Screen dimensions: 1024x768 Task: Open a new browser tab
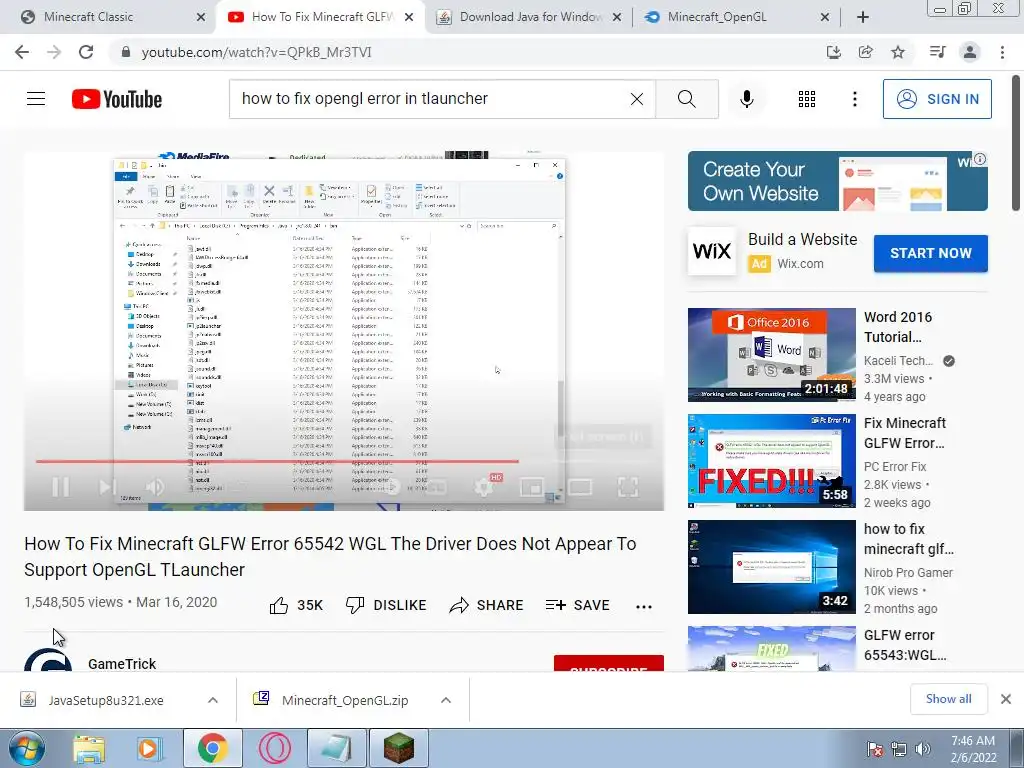[x=863, y=17]
